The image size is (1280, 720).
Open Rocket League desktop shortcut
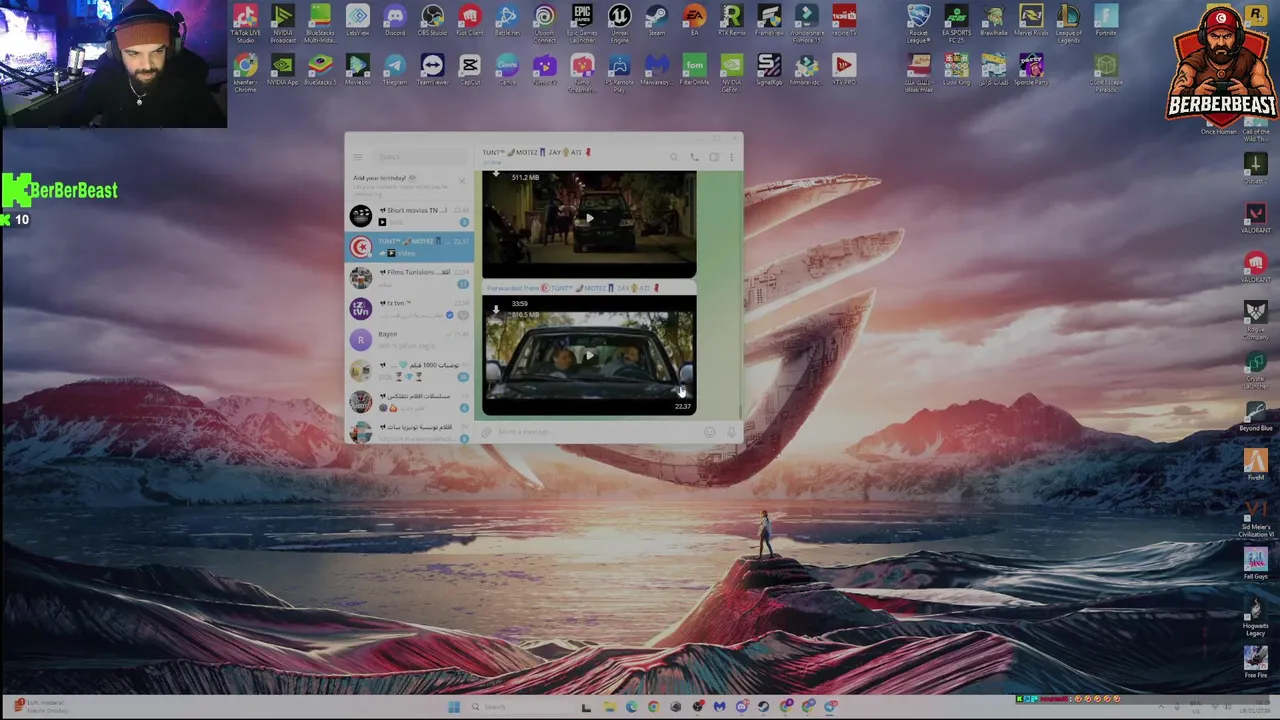(918, 23)
